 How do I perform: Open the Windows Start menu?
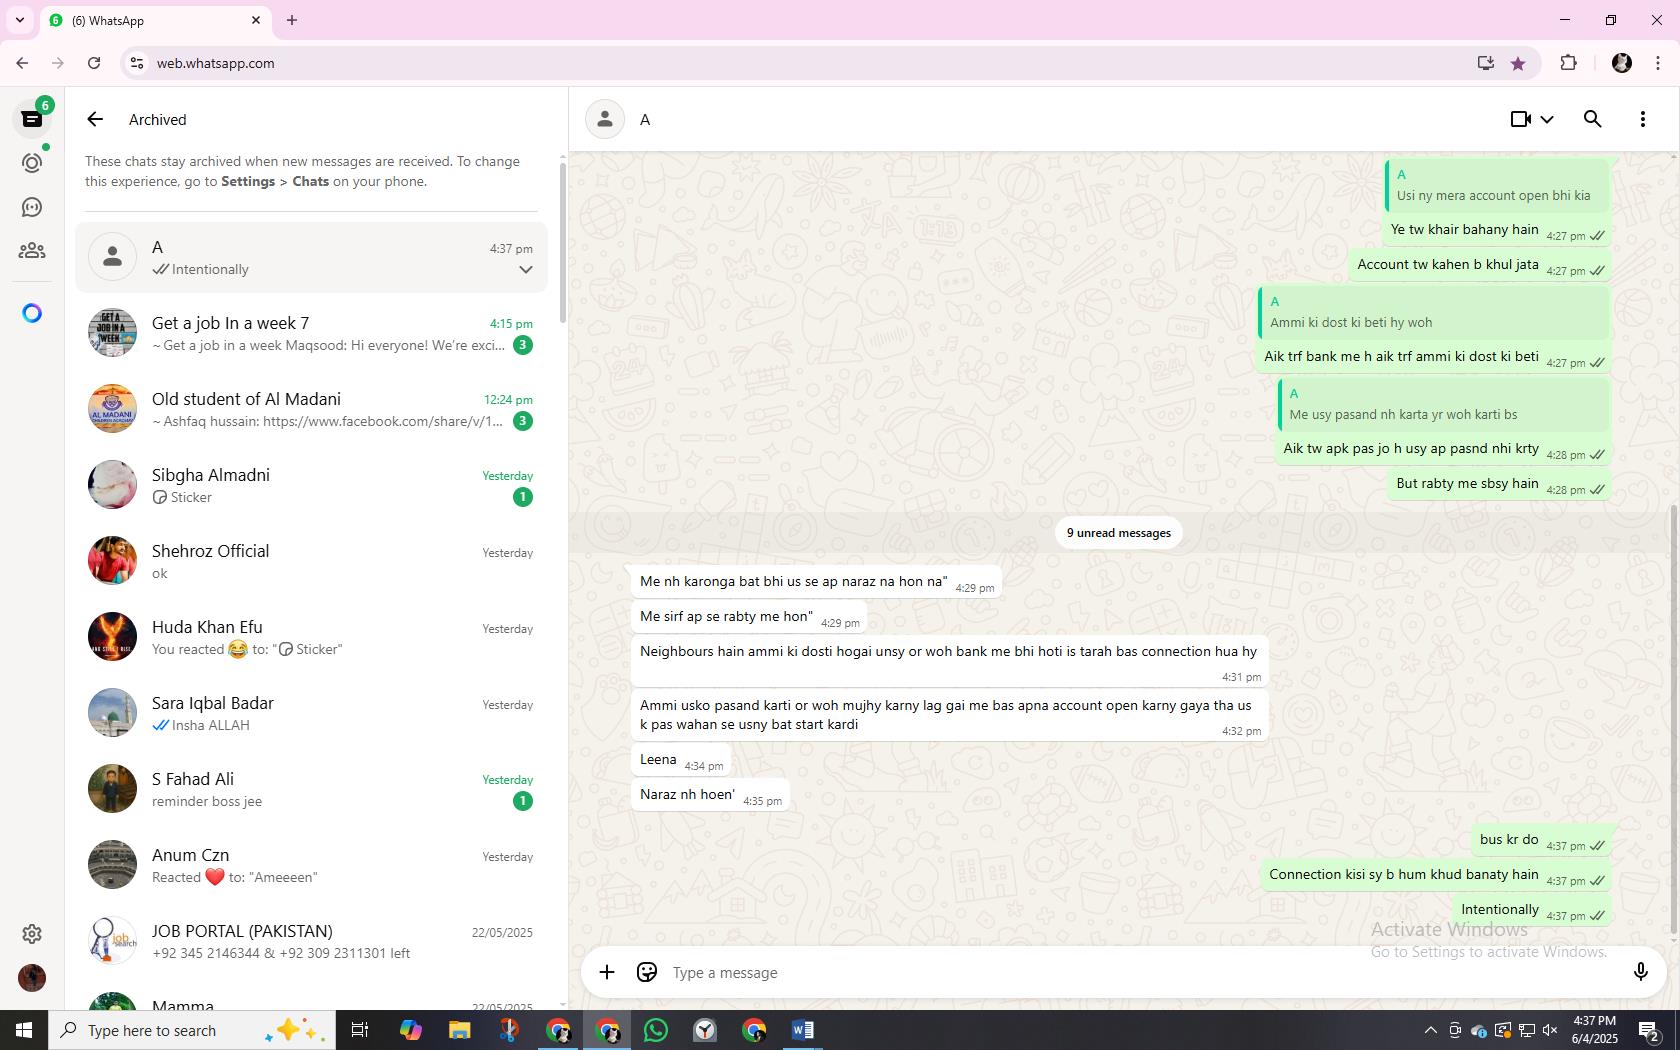[x=24, y=1030]
